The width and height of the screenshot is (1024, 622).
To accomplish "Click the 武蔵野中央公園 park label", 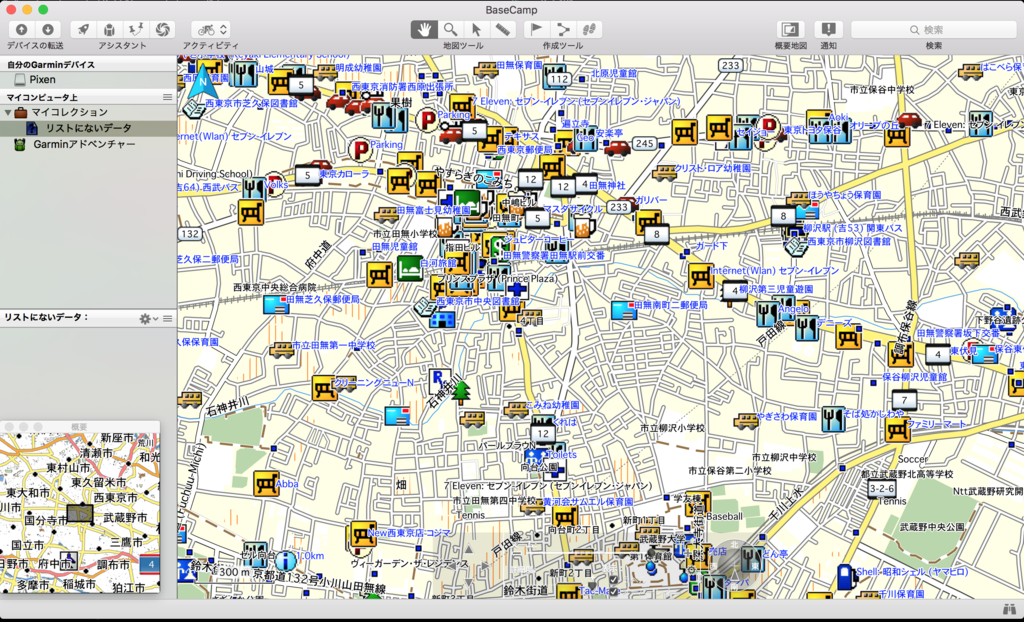I will click(x=932, y=527).
